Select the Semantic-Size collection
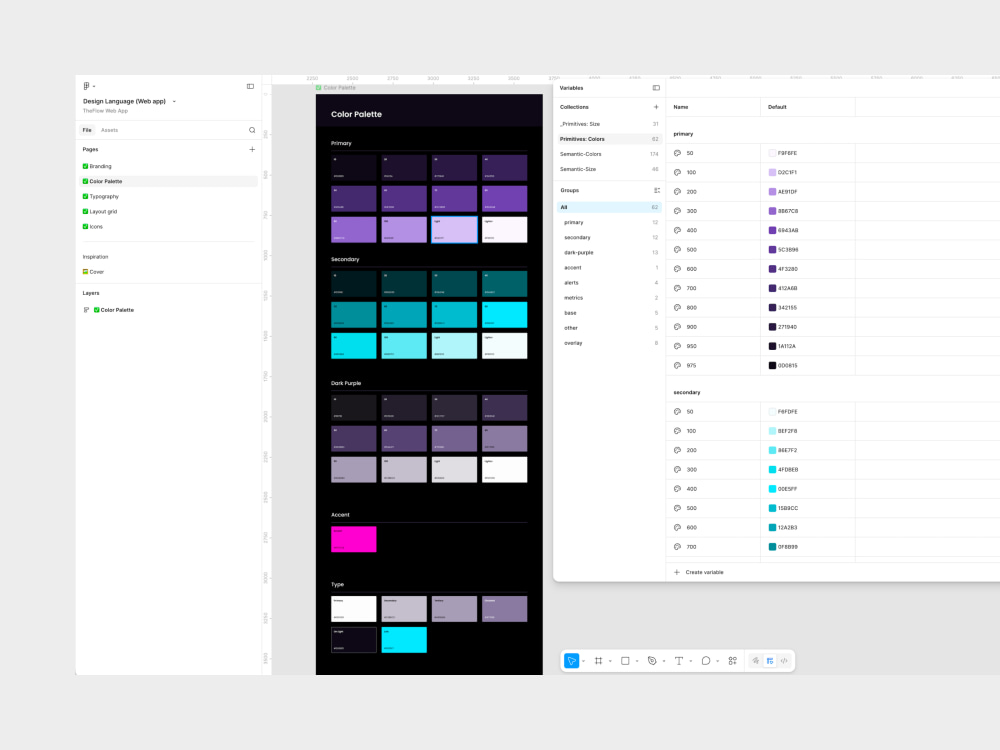This screenshot has height=750, width=1000. pos(609,169)
